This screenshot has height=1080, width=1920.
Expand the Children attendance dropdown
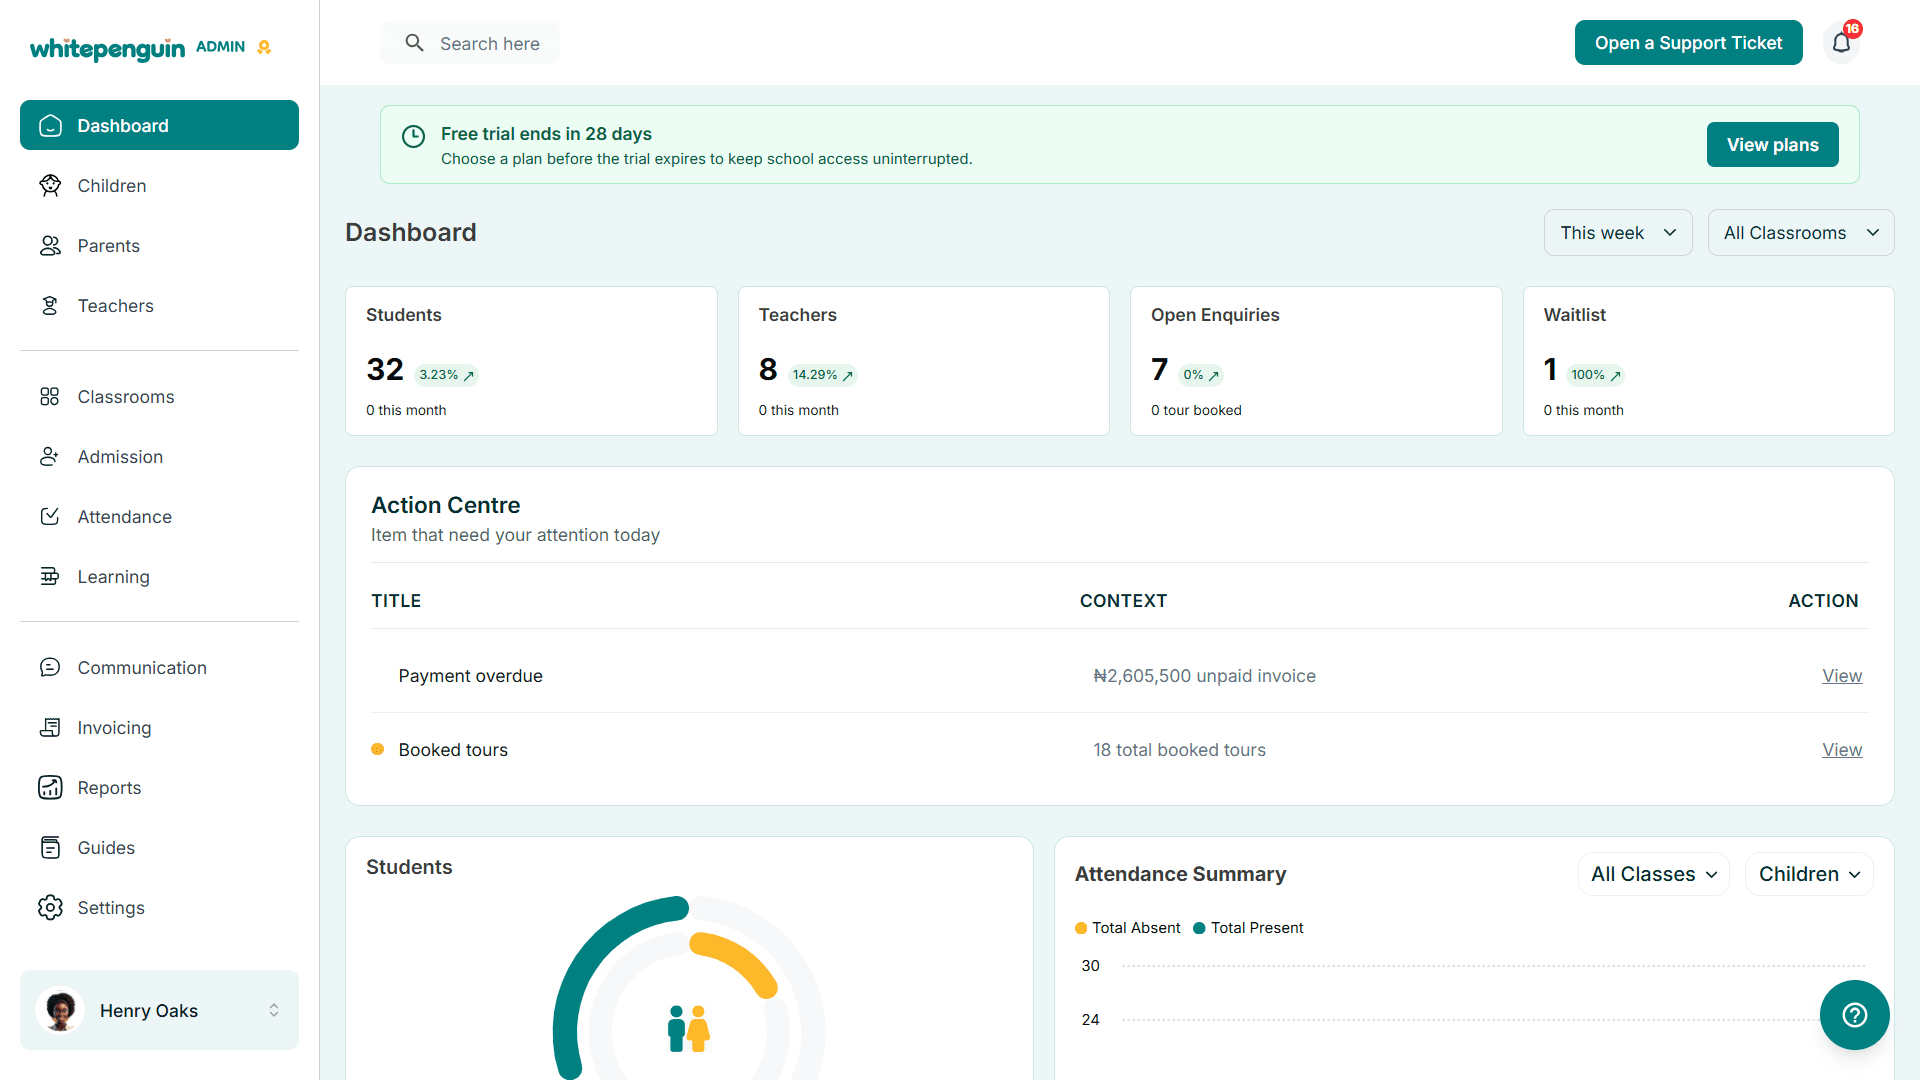click(1809, 874)
